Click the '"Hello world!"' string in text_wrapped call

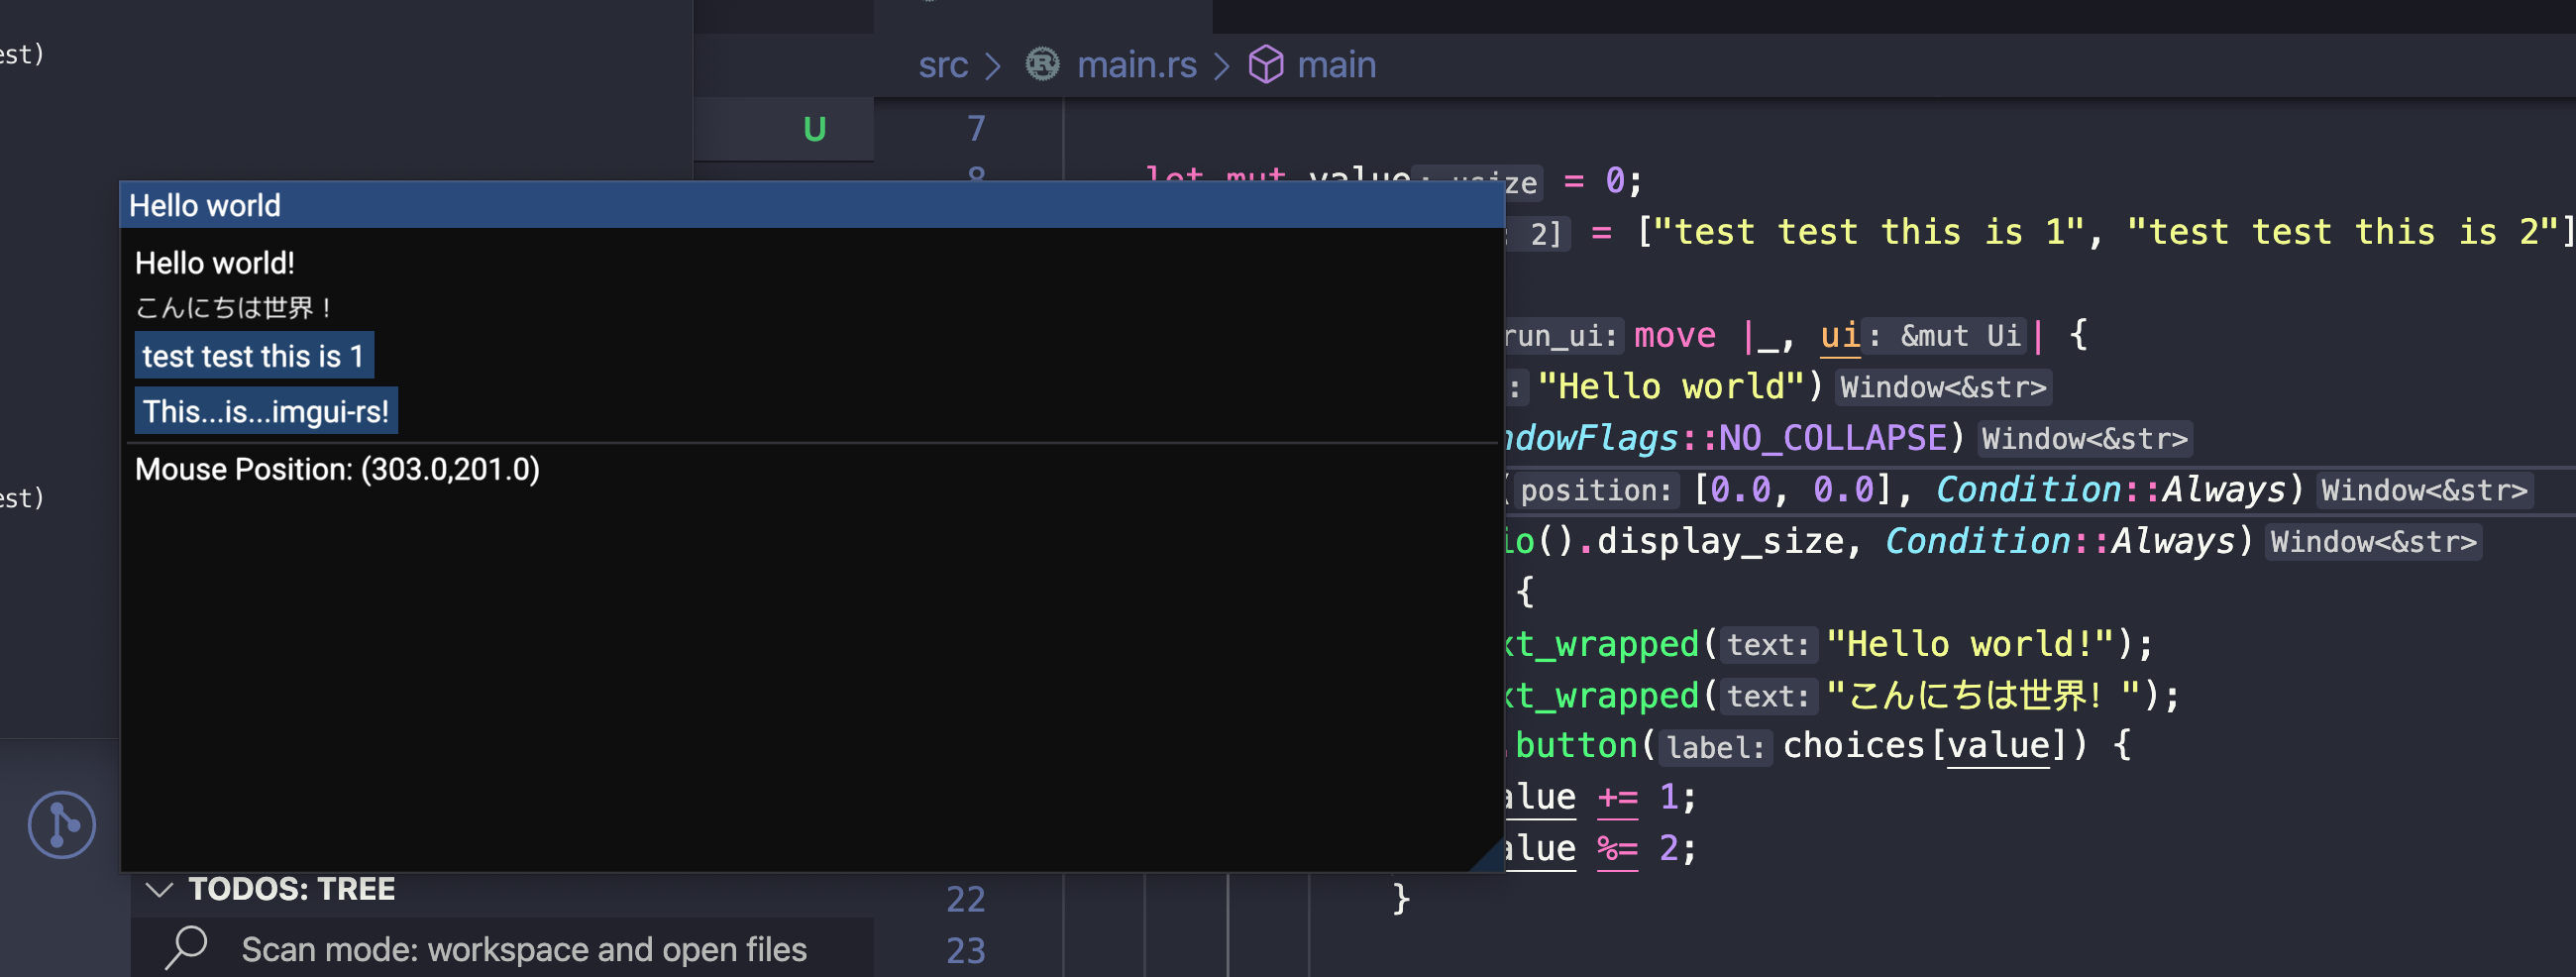(x=1970, y=644)
